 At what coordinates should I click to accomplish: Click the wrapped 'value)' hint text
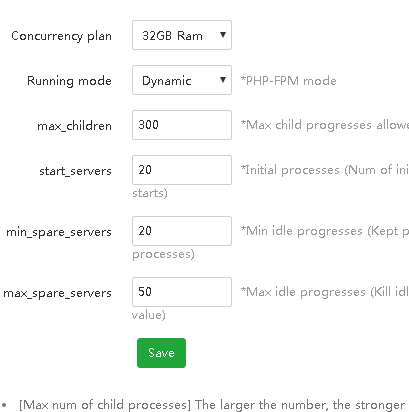(x=149, y=315)
